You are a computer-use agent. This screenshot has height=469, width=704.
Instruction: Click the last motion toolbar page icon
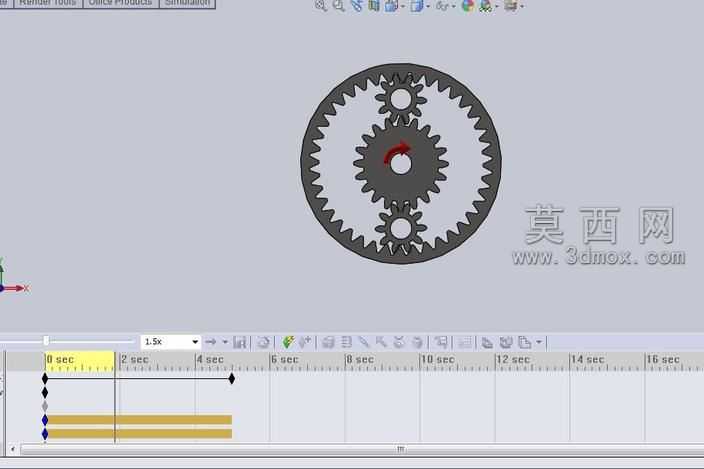click(524, 342)
